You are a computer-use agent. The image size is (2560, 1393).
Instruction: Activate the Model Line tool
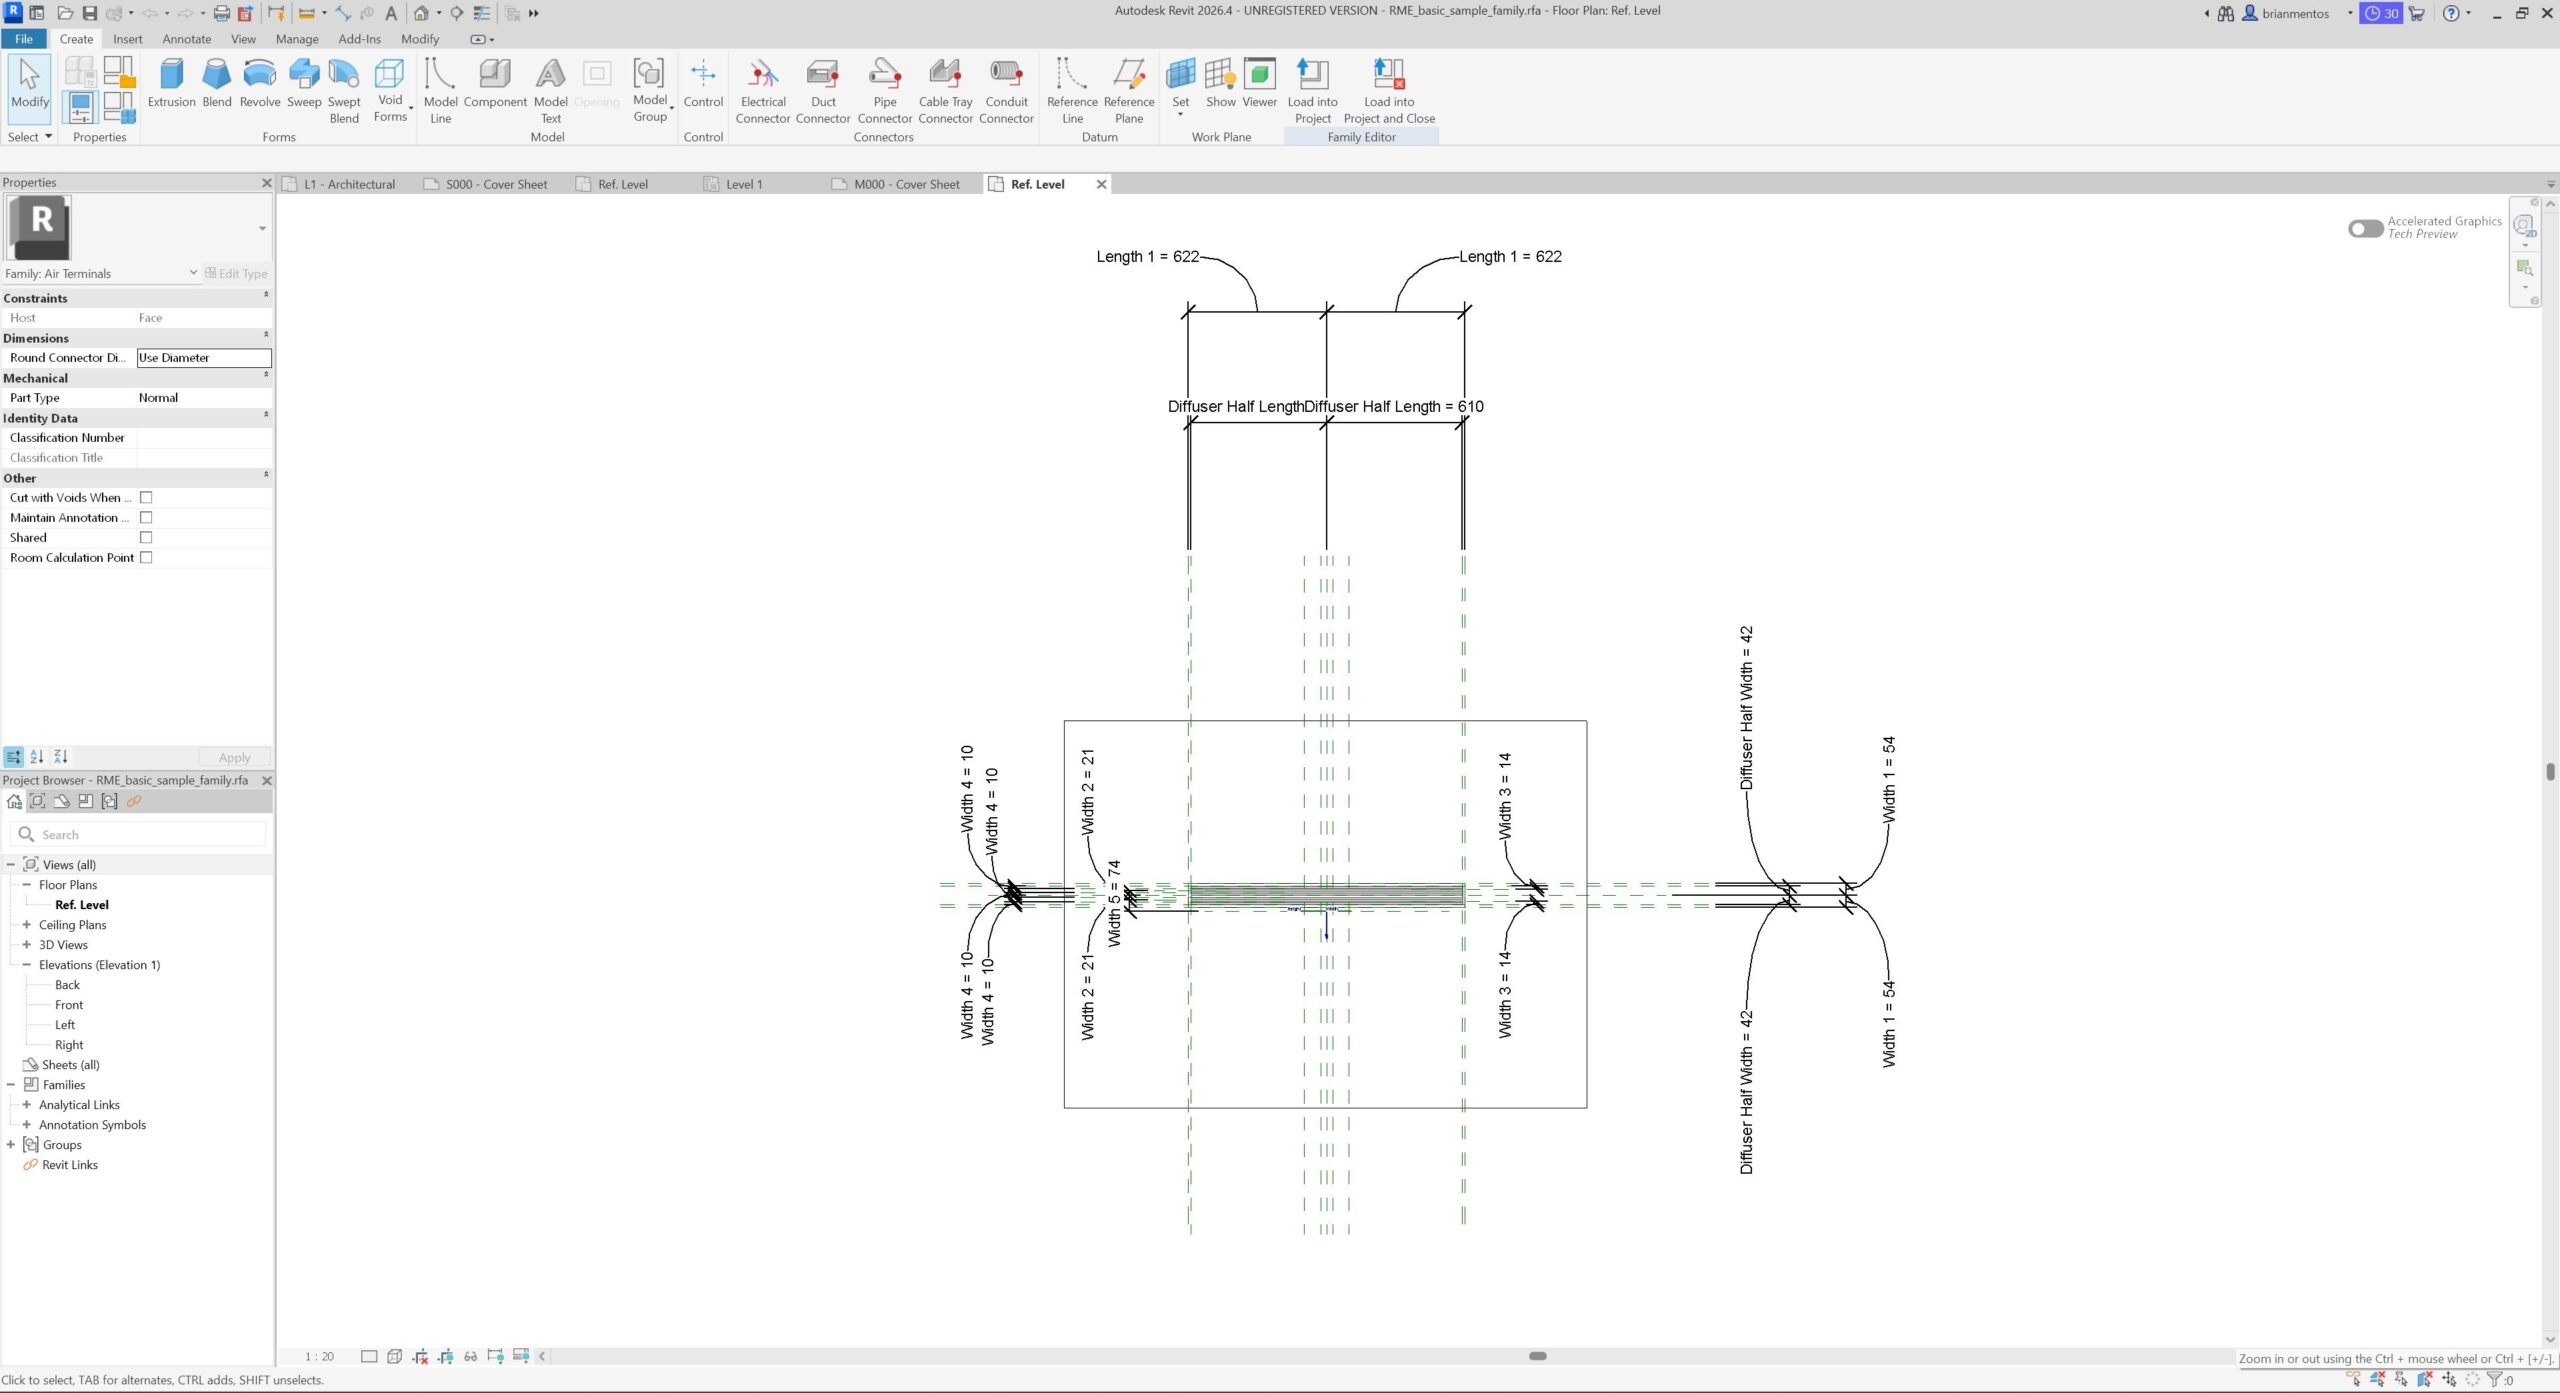440,91
